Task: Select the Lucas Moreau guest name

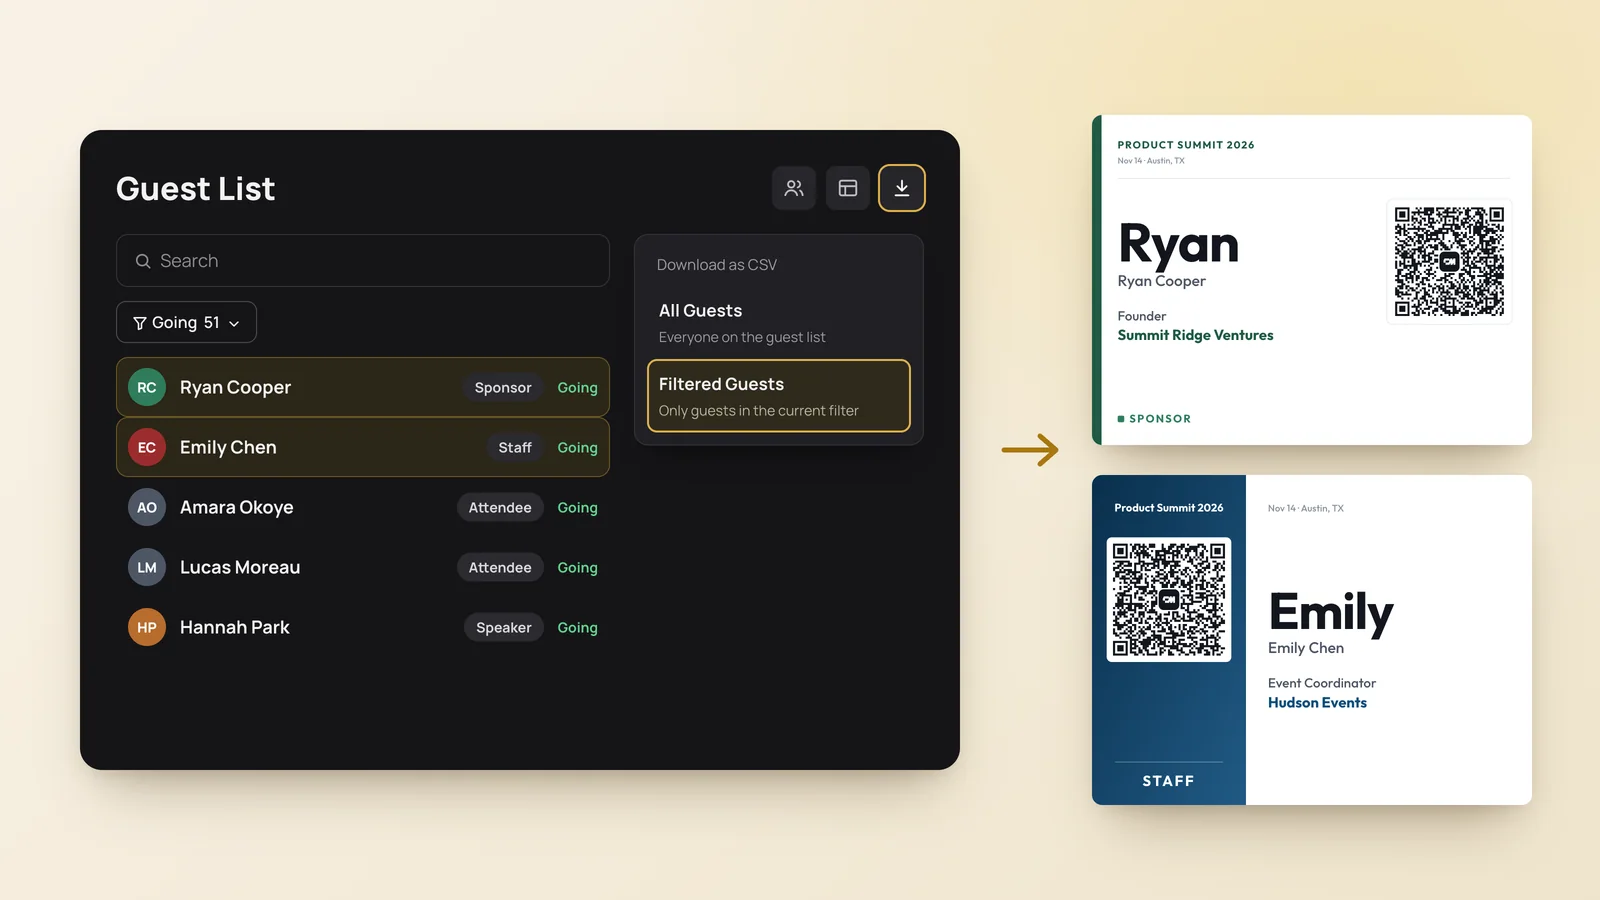Action: pyautogui.click(x=240, y=567)
